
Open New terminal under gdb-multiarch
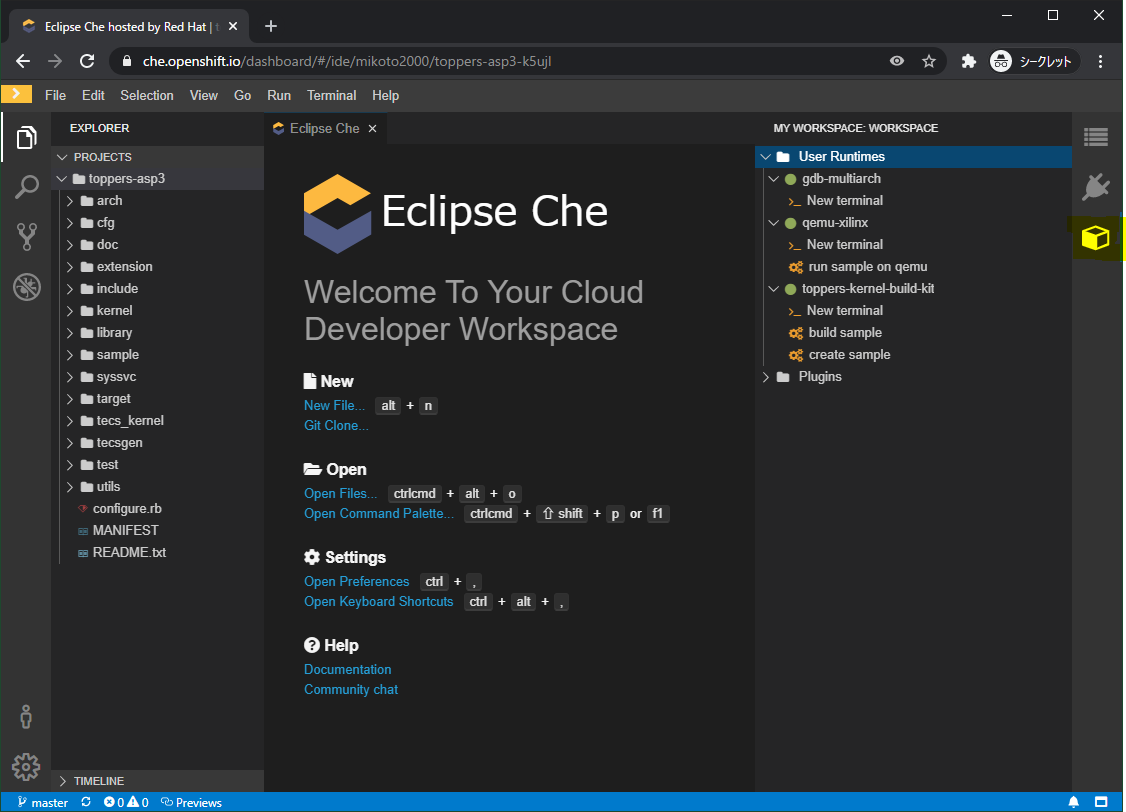click(x=844, y=200)
